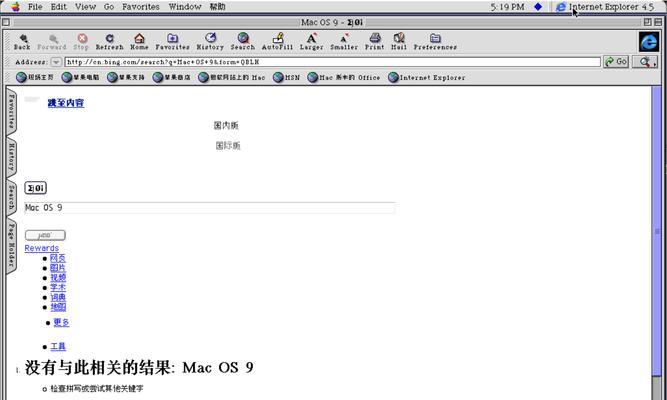The image size is (667, 400).
Task: Open the Mail toolbar button
Action: point(399,42)
